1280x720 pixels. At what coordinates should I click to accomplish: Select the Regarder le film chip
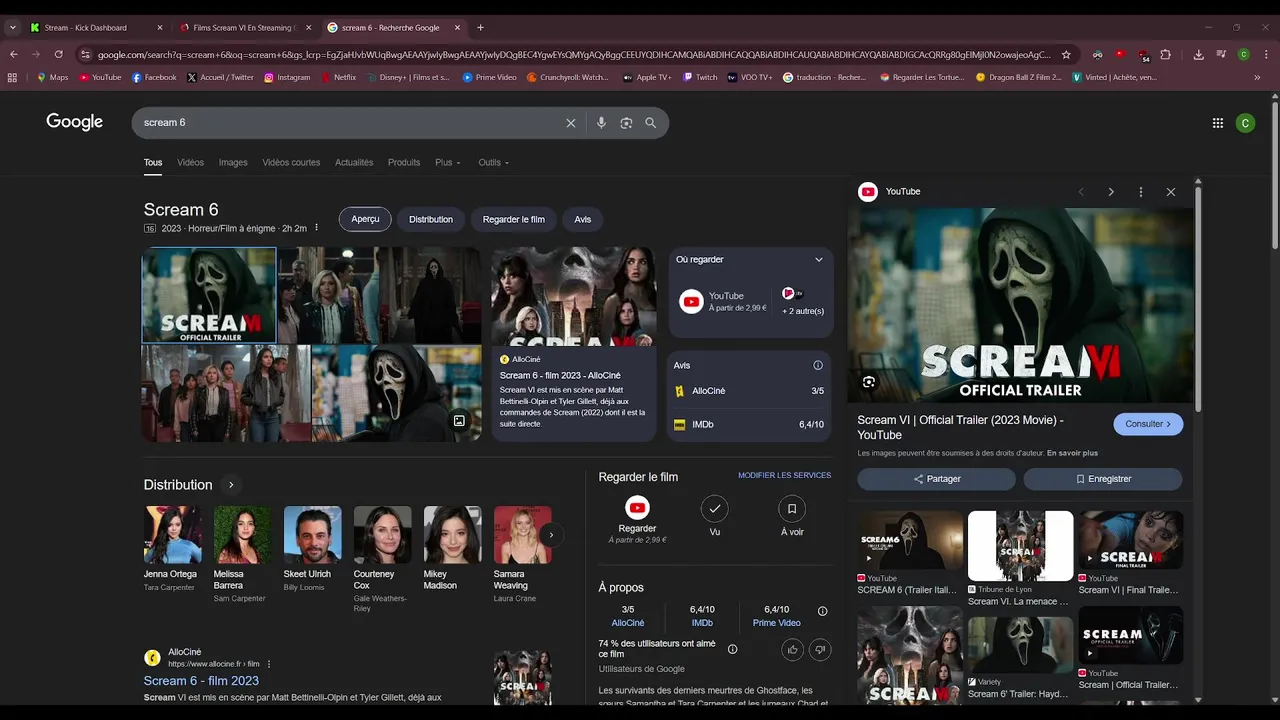coord(514,219)
